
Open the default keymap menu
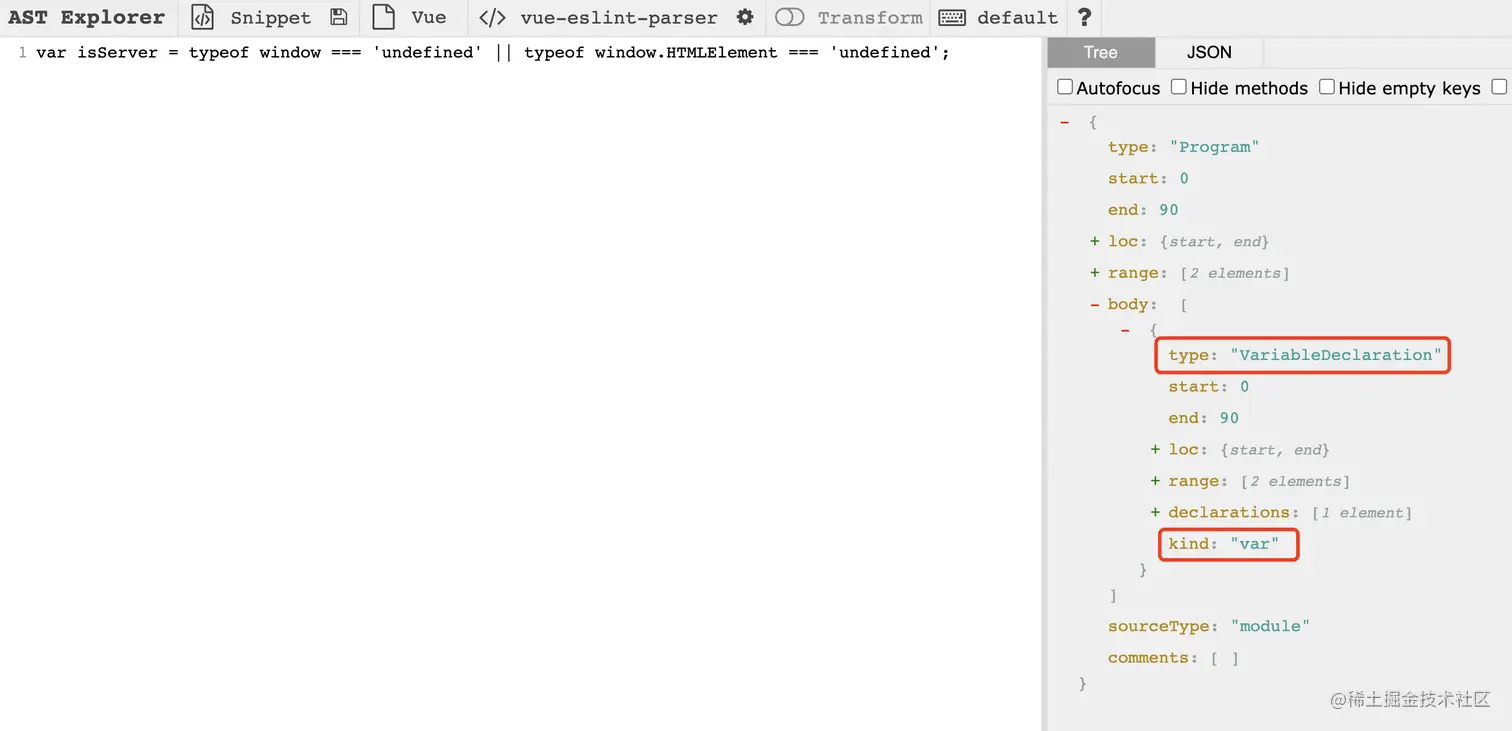pyautogui.click(x=1017, y=18)
